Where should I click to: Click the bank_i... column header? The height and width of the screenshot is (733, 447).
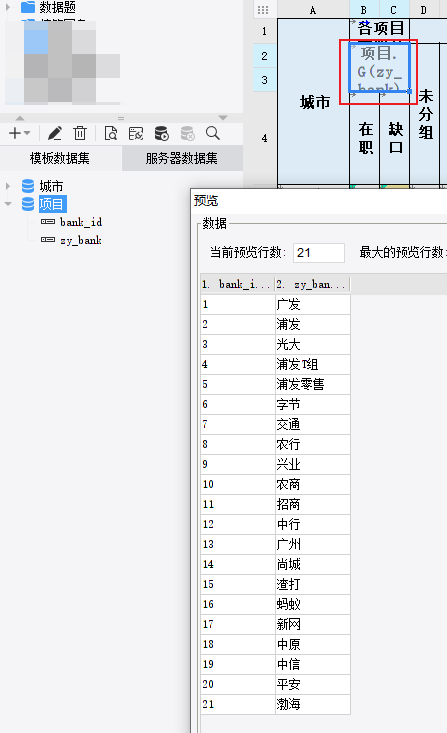pos(238,284)
